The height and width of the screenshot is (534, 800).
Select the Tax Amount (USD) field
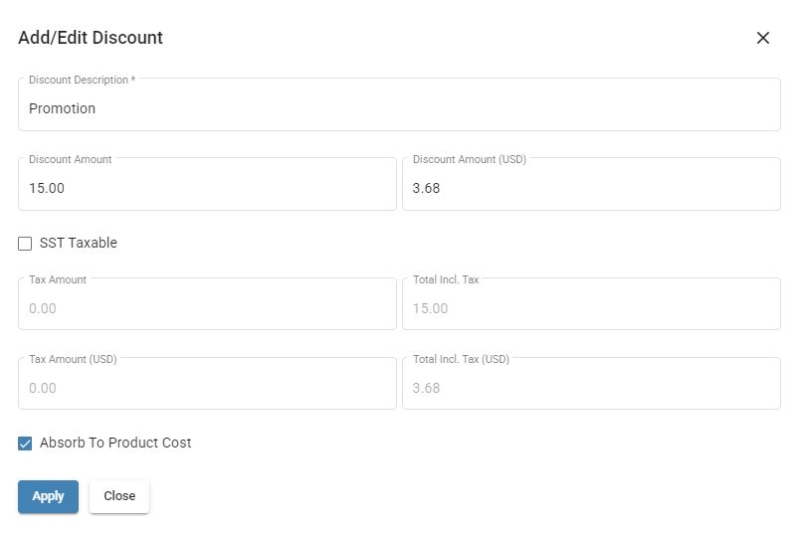pos(207,384)
